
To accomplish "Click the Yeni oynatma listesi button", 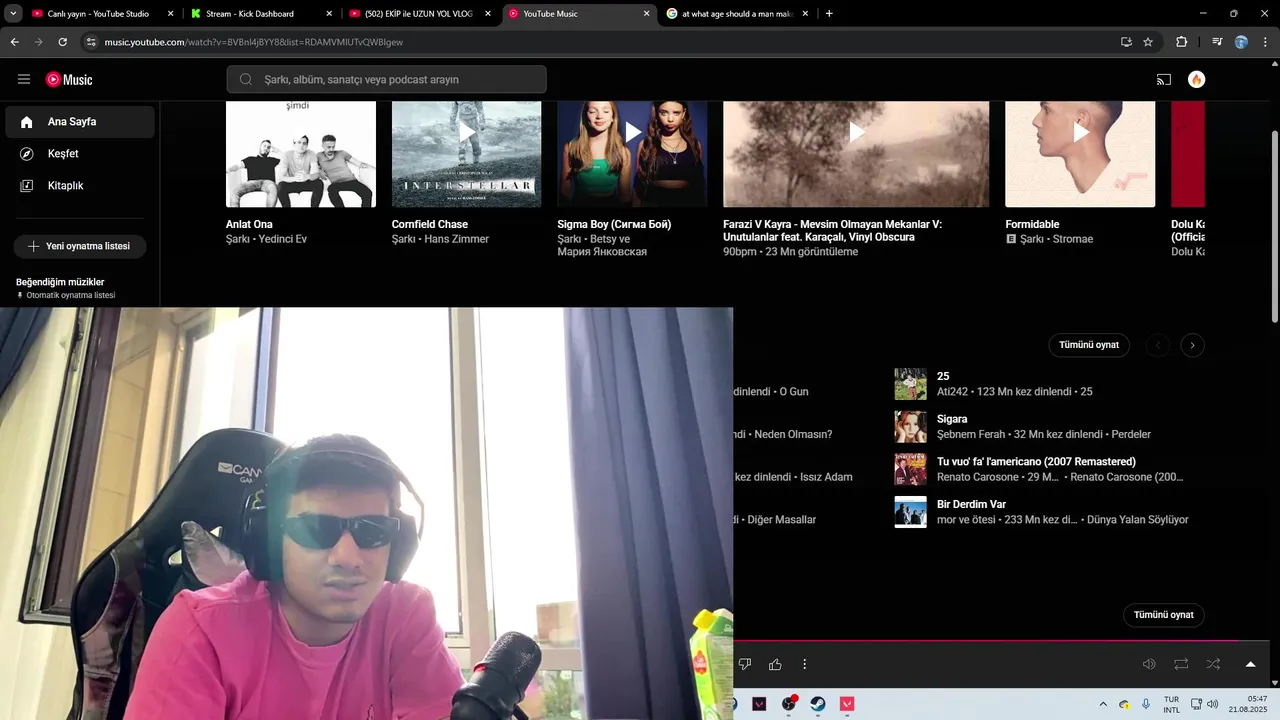I will [80, 246].
